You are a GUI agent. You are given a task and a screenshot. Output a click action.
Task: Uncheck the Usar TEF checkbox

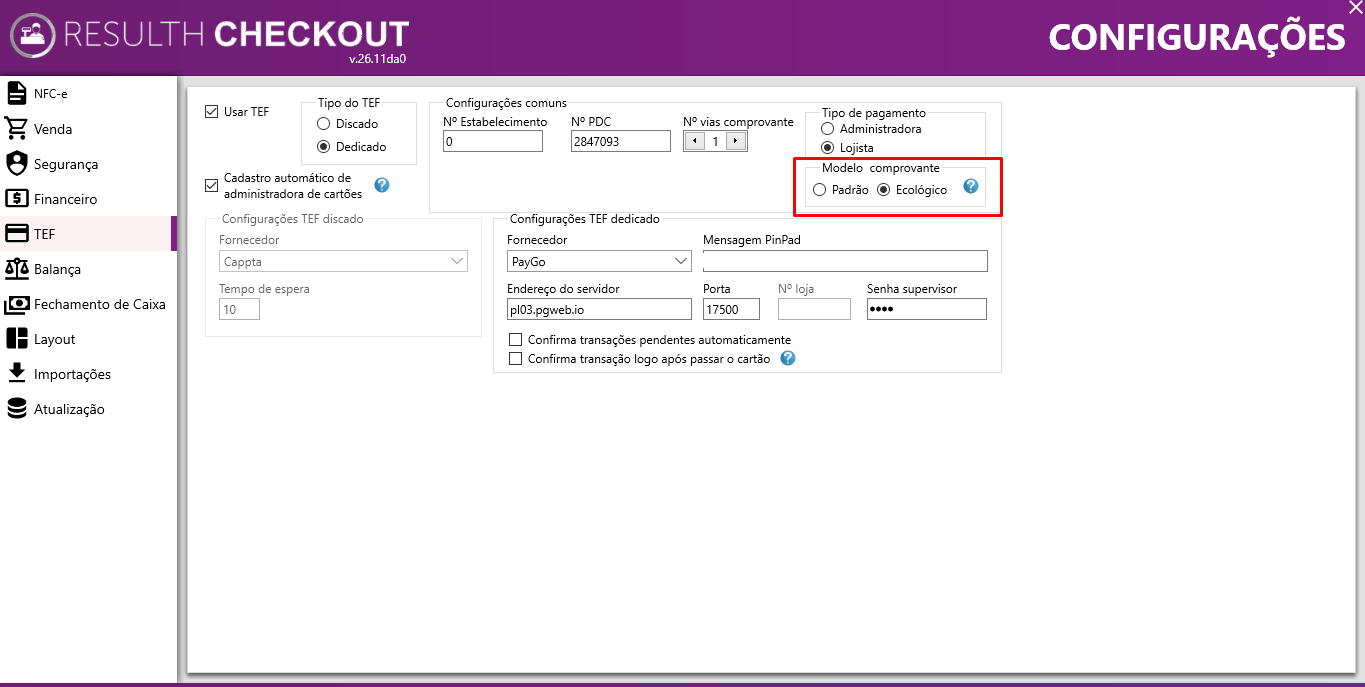(211, 111)
